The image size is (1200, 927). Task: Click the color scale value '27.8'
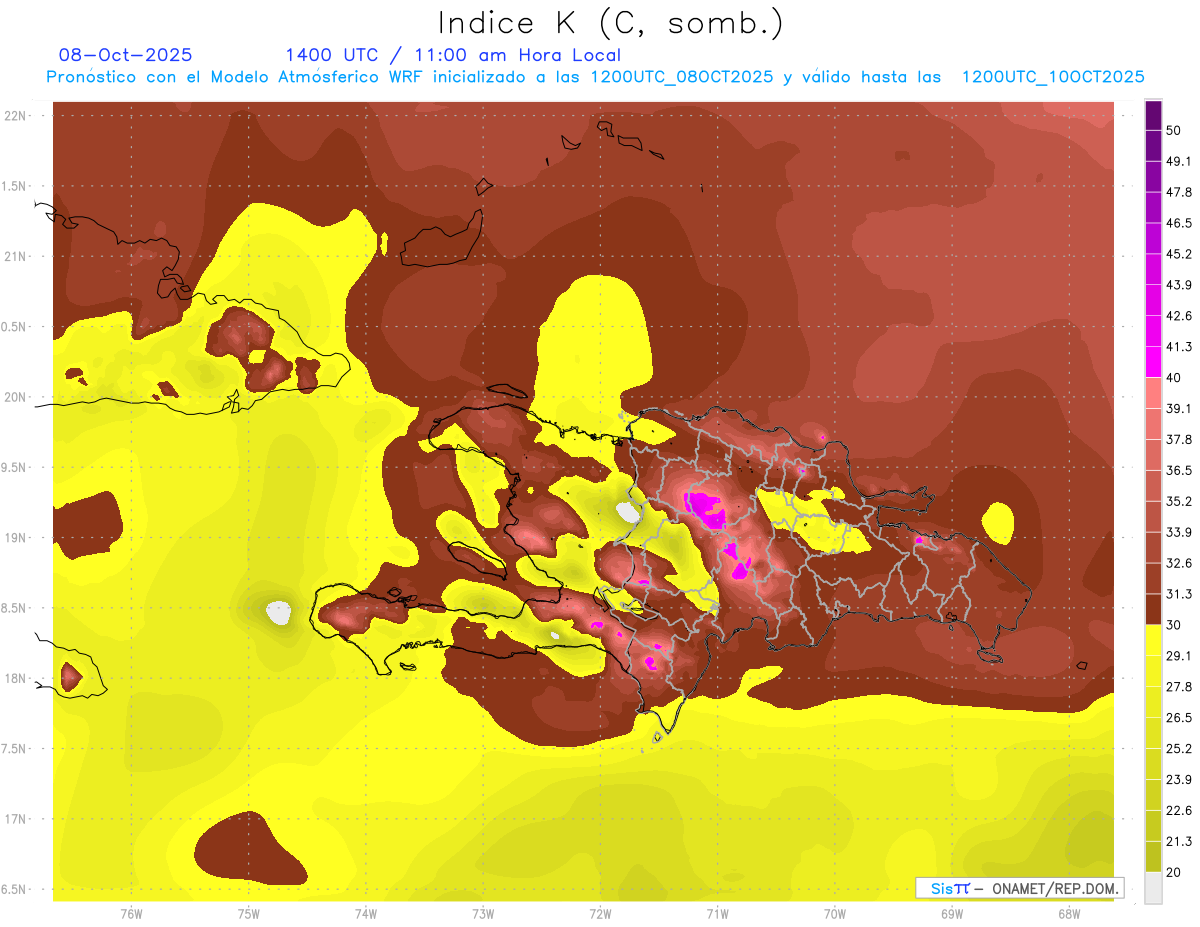pos(1179,687)
